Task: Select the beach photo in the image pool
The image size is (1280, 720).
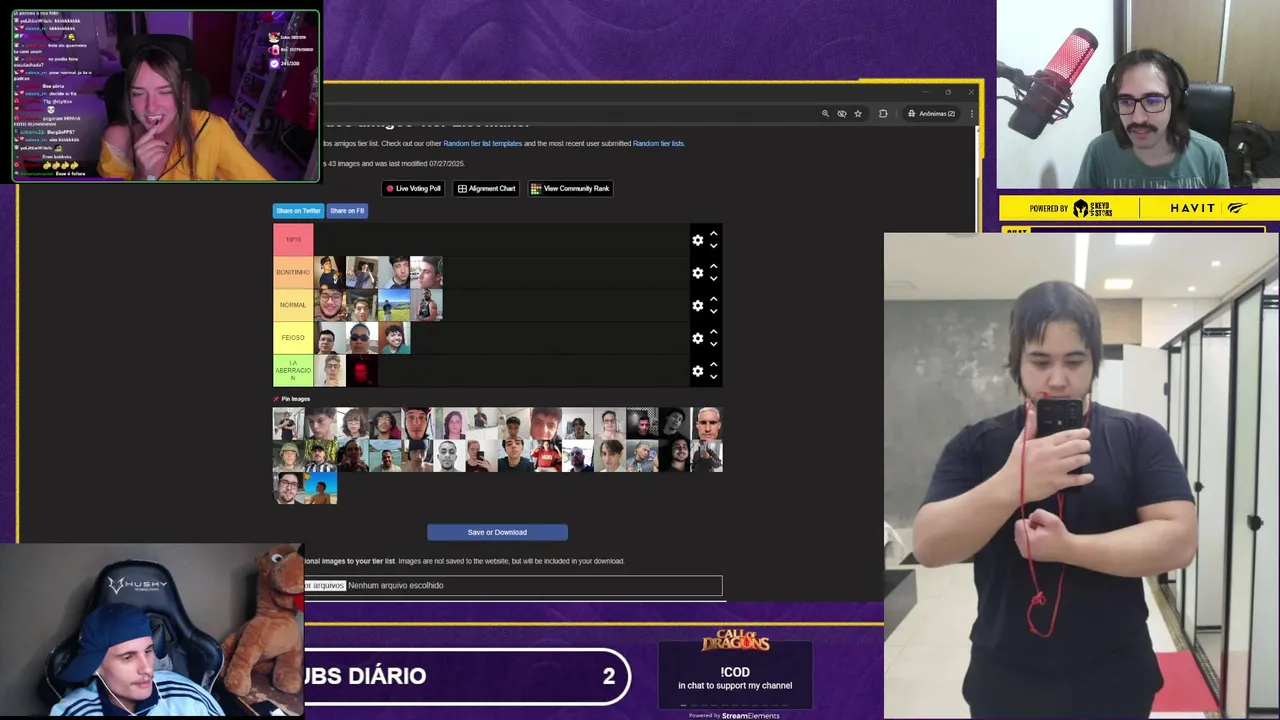Action: tap(321, 488)
